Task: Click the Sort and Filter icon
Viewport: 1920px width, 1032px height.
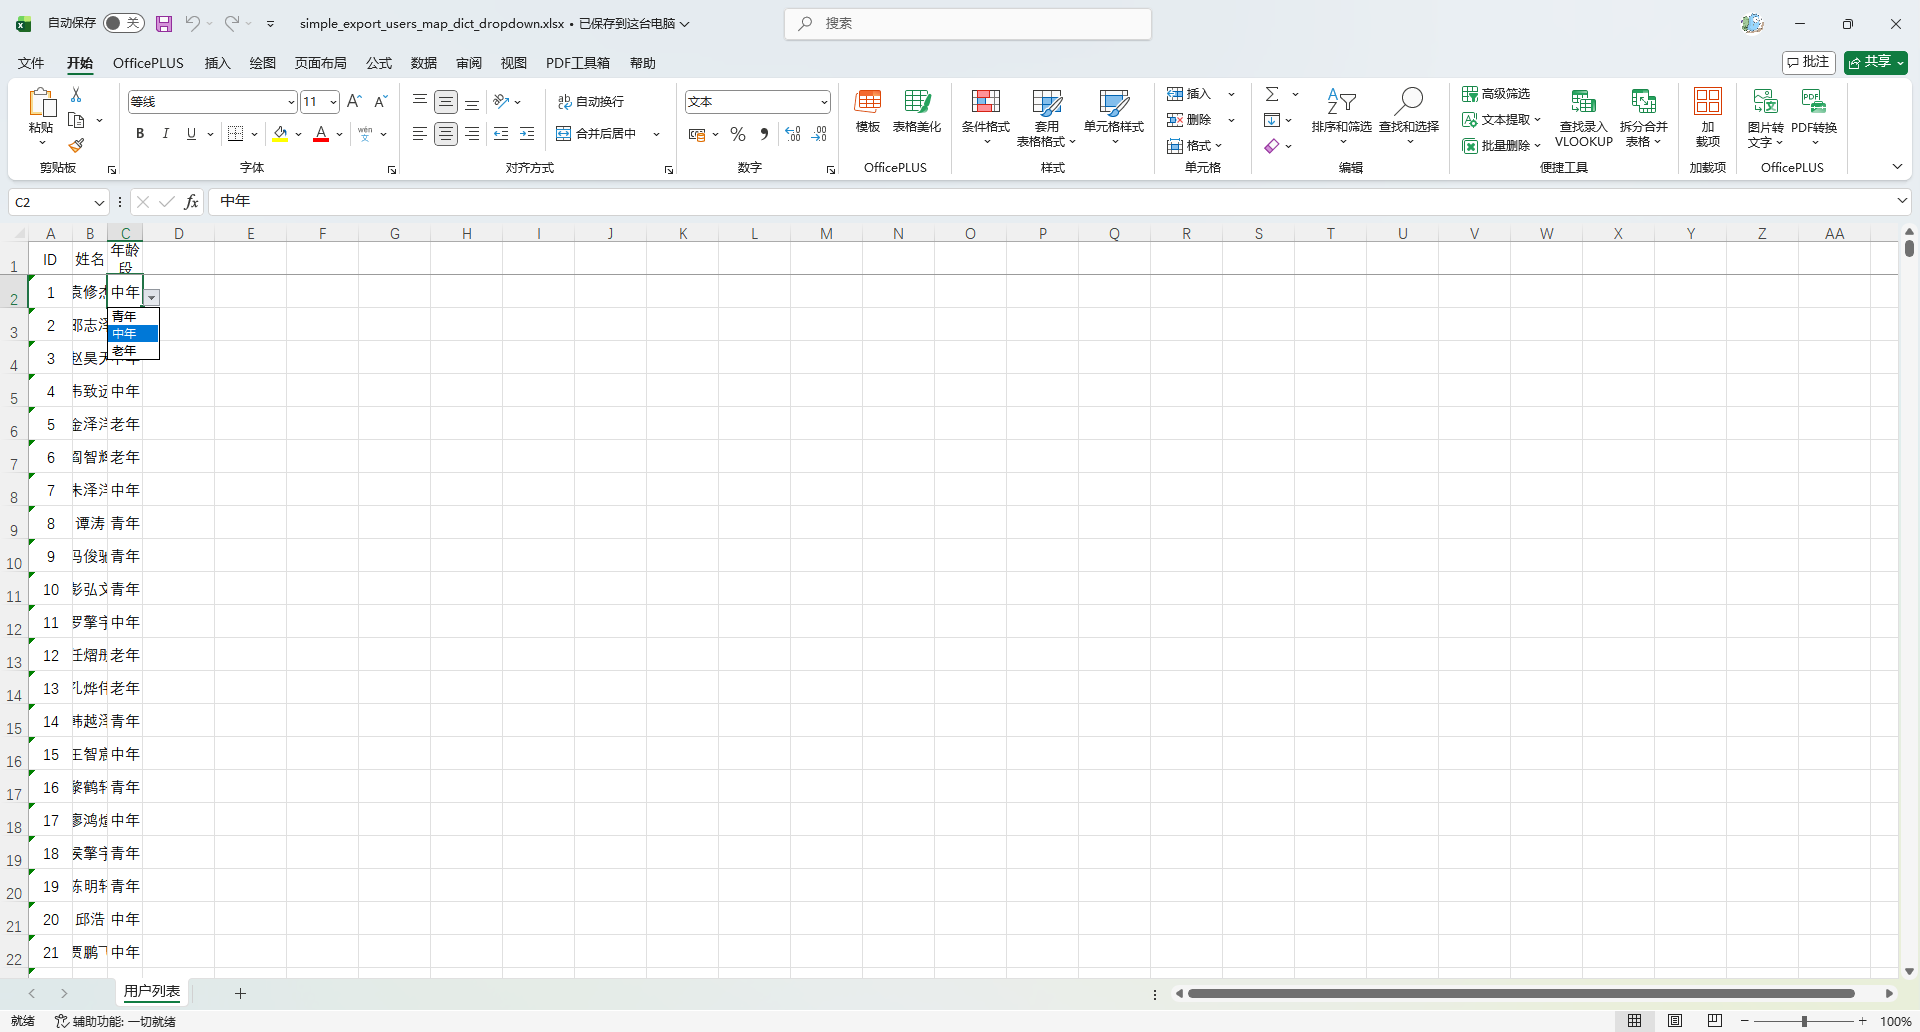Action: 1341,101
